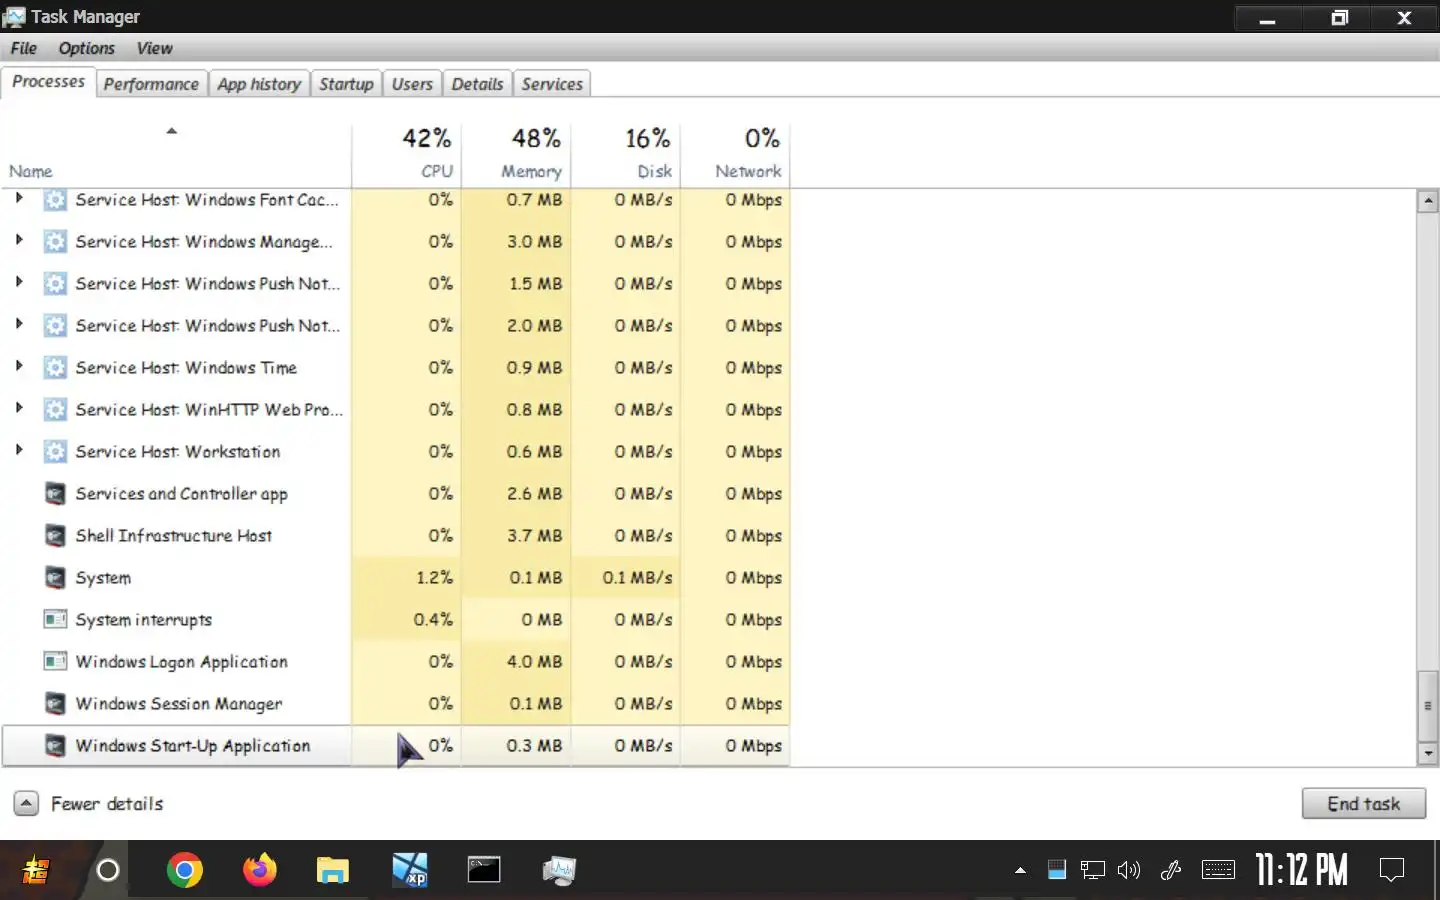Click the 0.1 MB/s disk value for System

(637, 578)
